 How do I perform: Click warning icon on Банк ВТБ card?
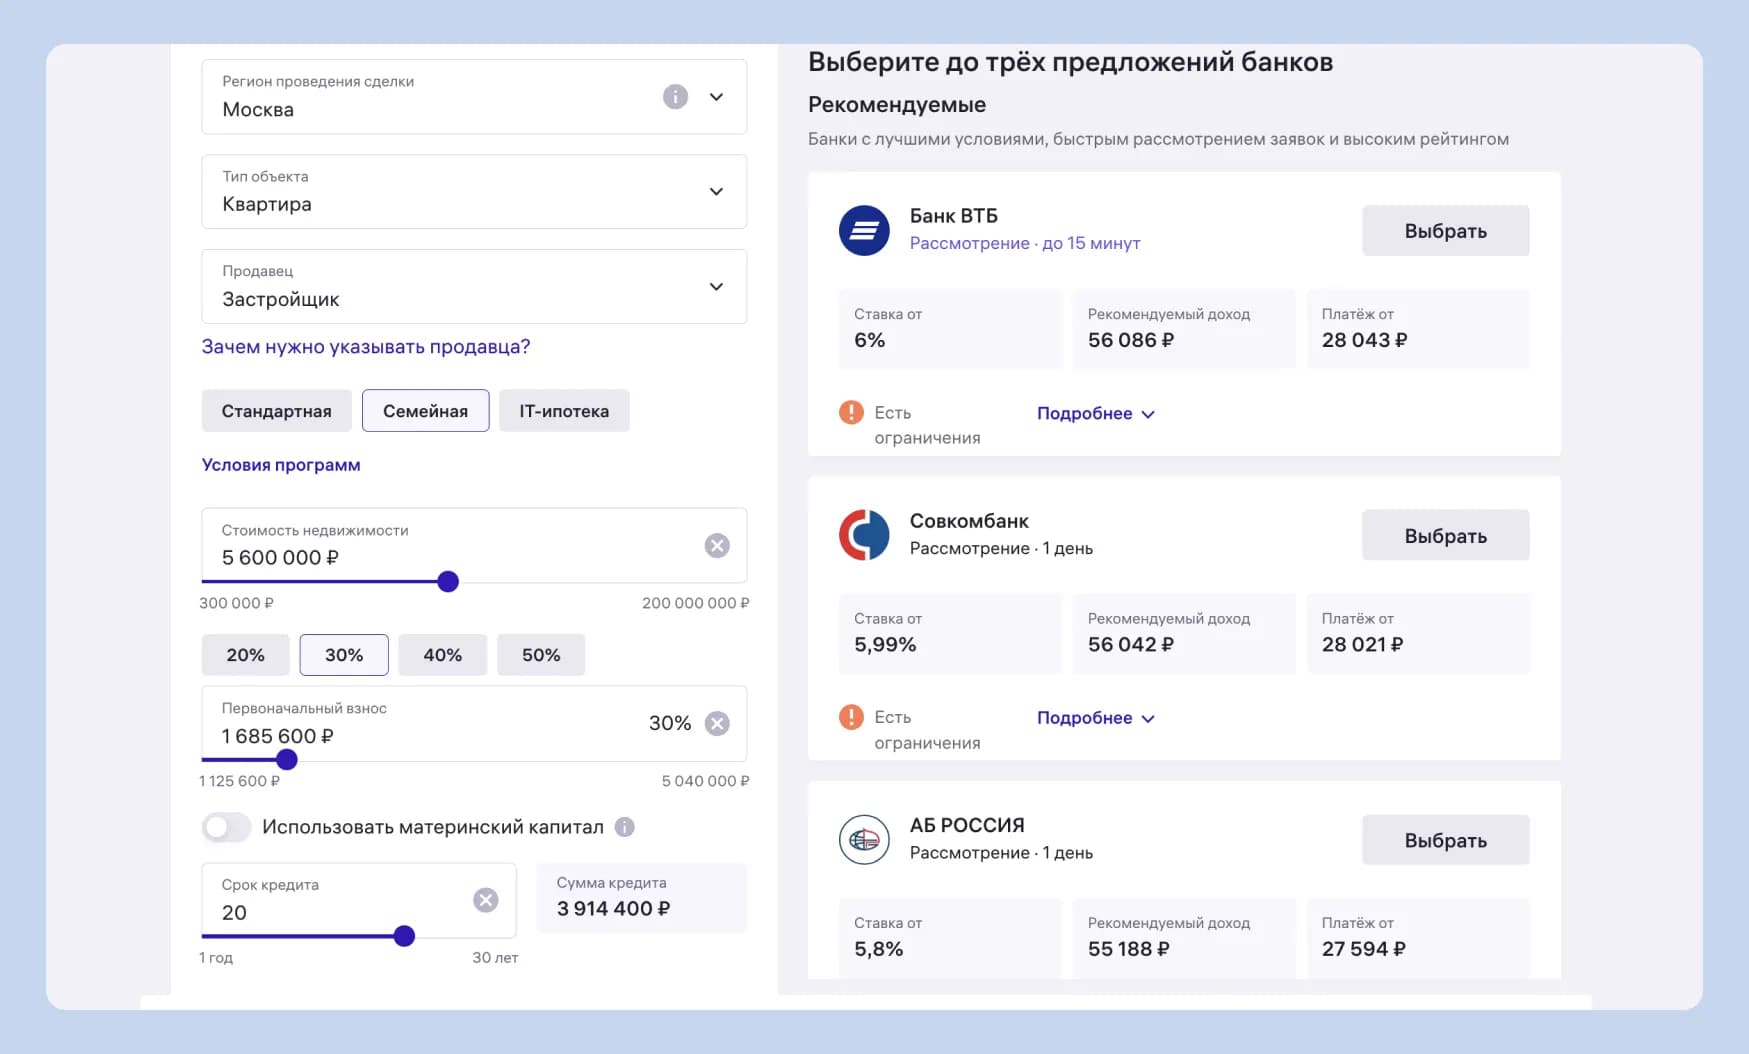tap(851, 412)
